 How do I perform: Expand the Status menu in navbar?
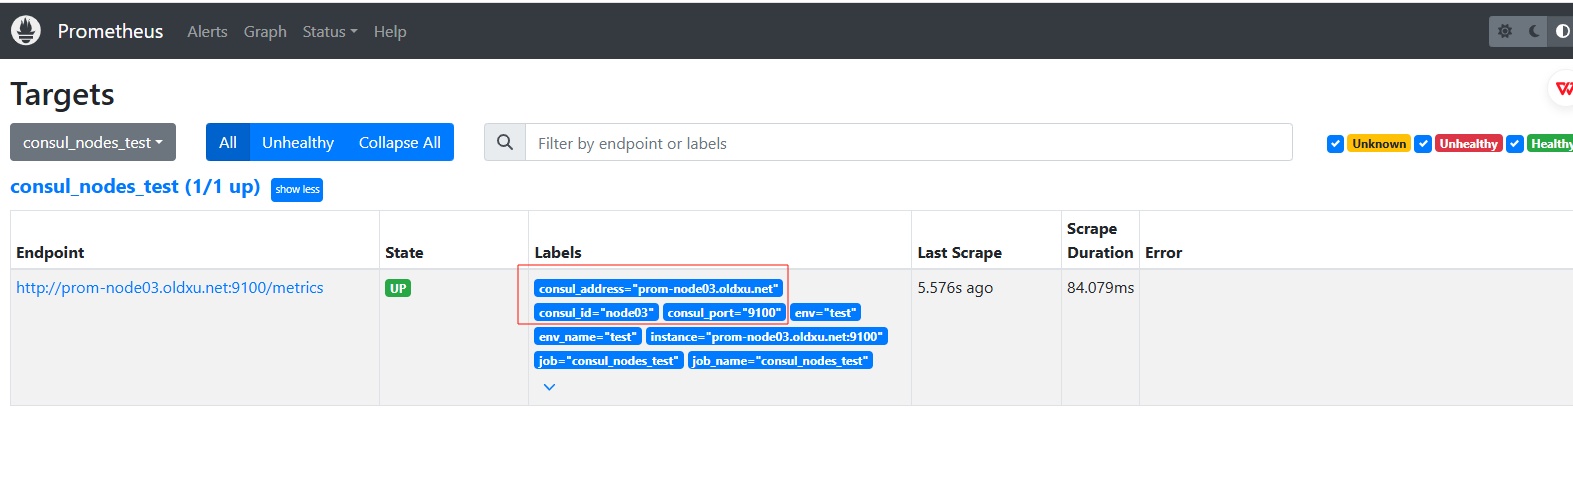click(x=329, y=32)
